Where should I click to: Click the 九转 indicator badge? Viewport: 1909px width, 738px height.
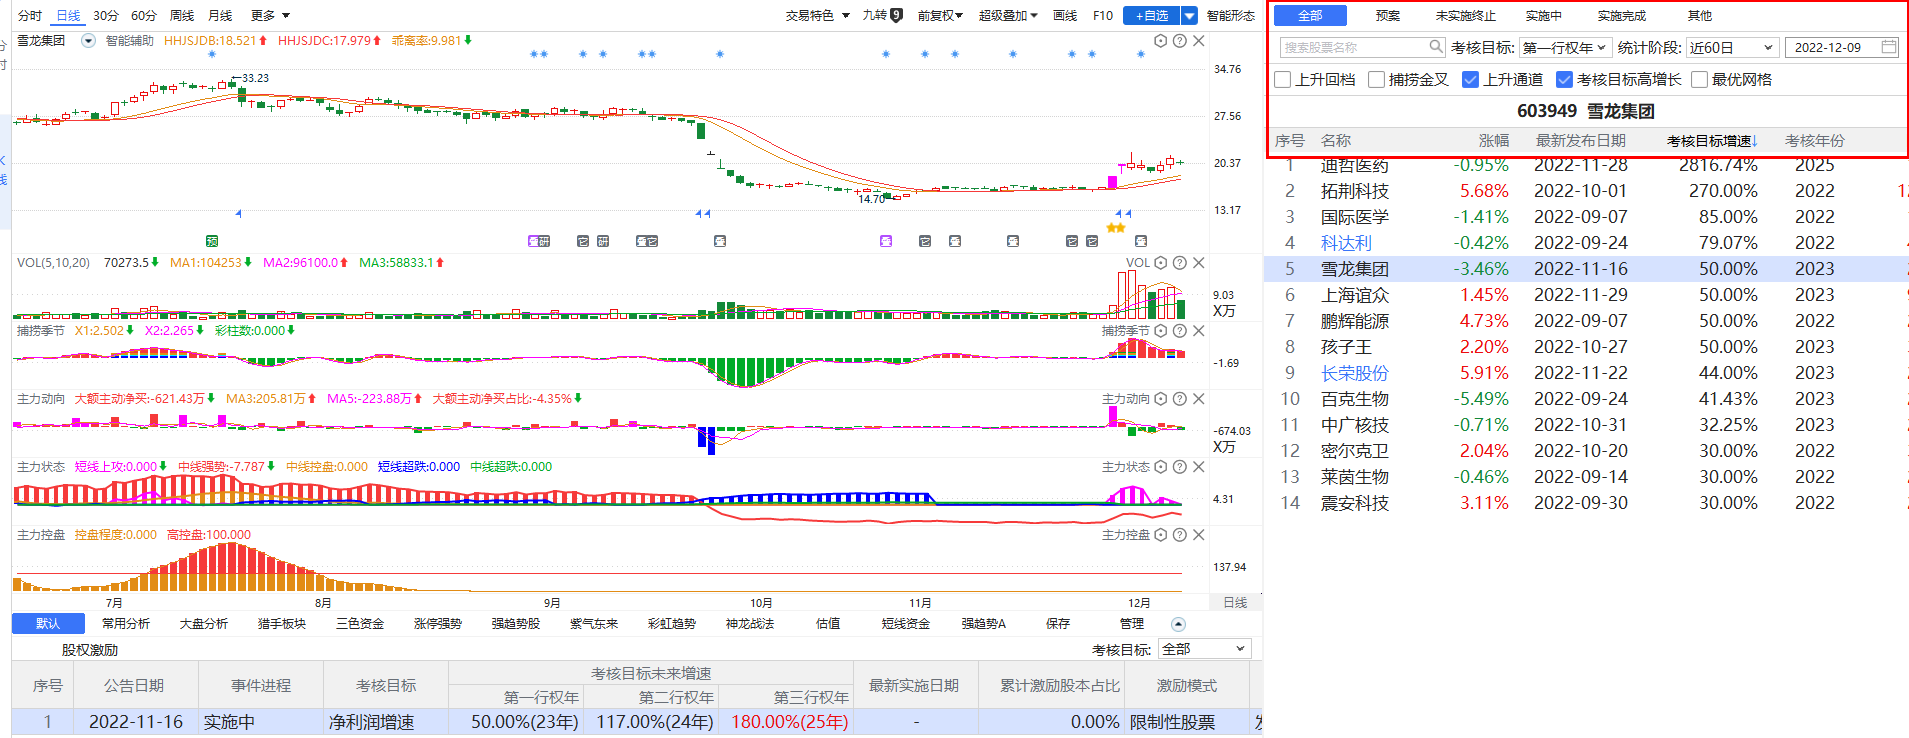click(896, 15)
